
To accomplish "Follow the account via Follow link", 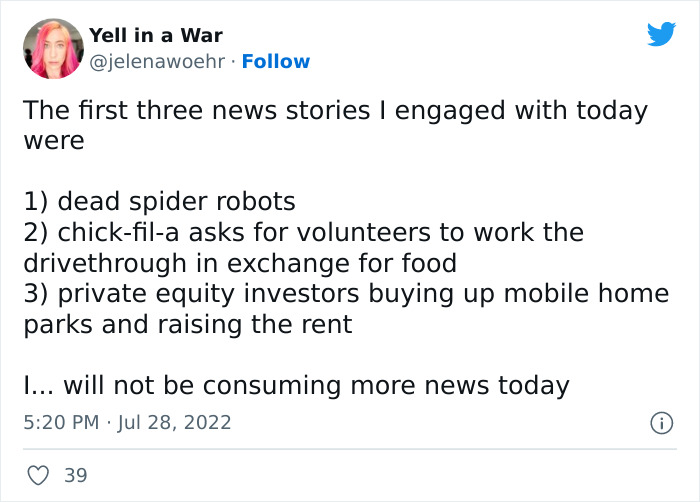I will (276, 62).
